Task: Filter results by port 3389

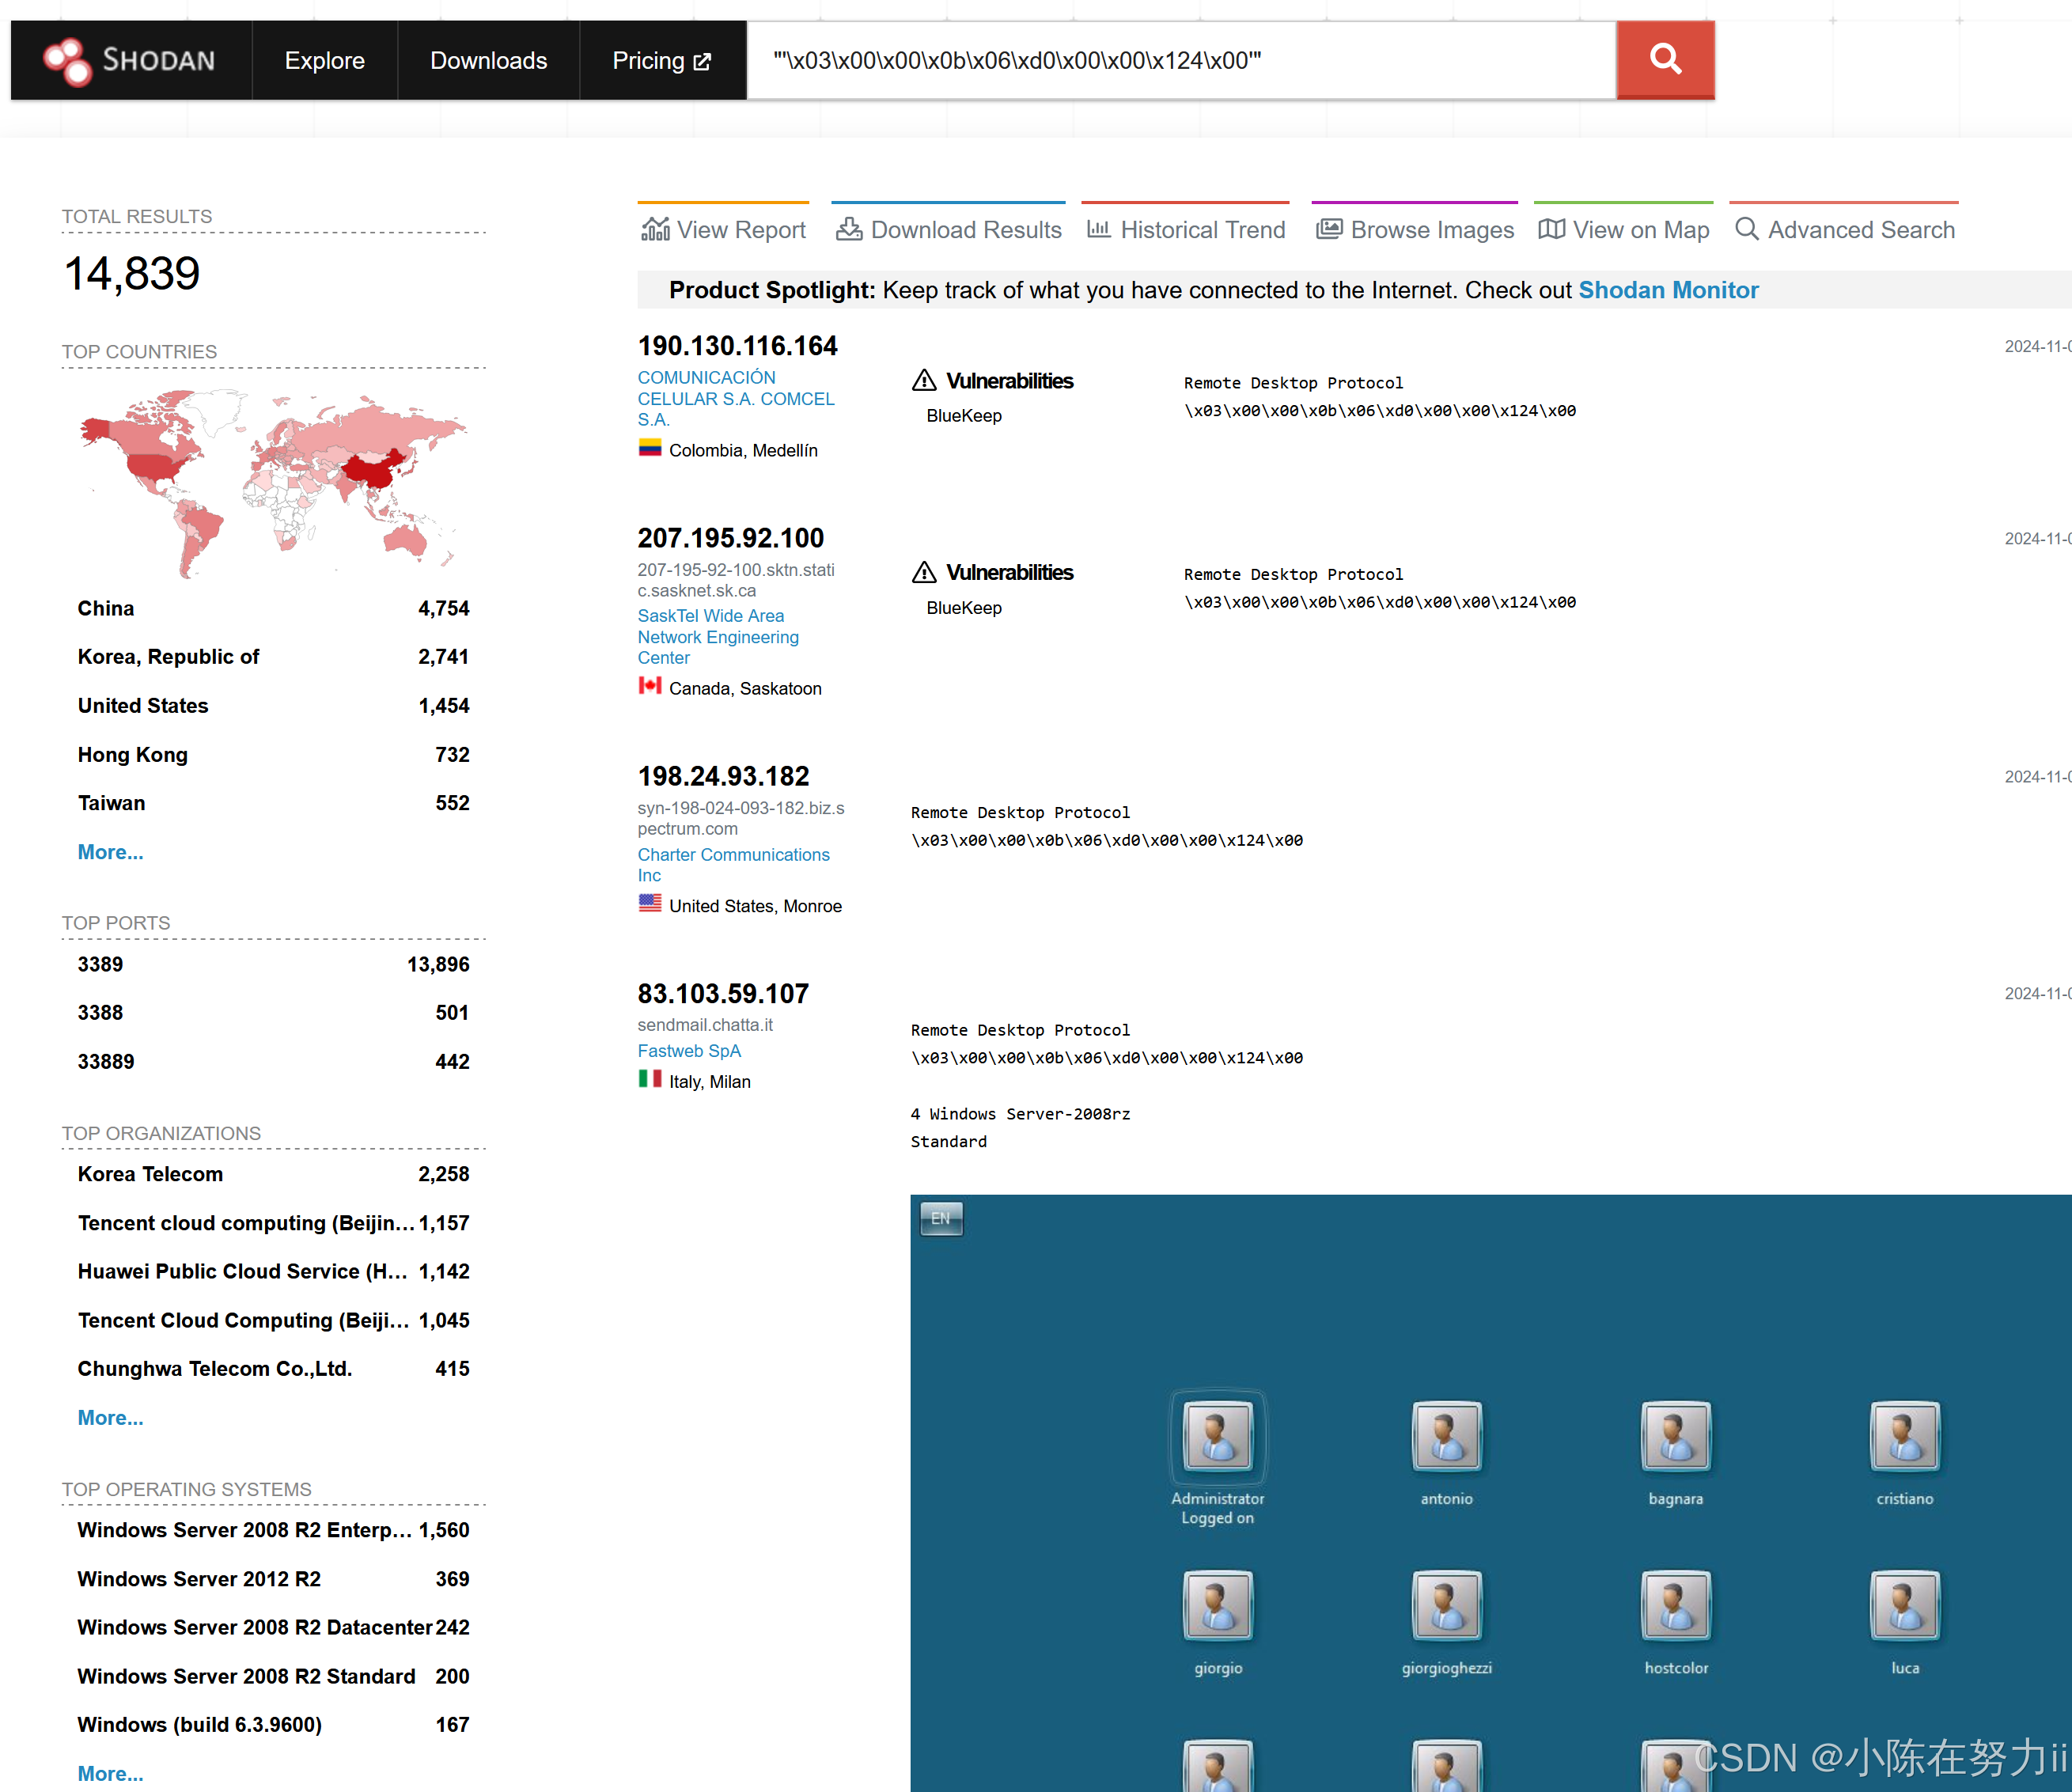Action: [273, 964]
